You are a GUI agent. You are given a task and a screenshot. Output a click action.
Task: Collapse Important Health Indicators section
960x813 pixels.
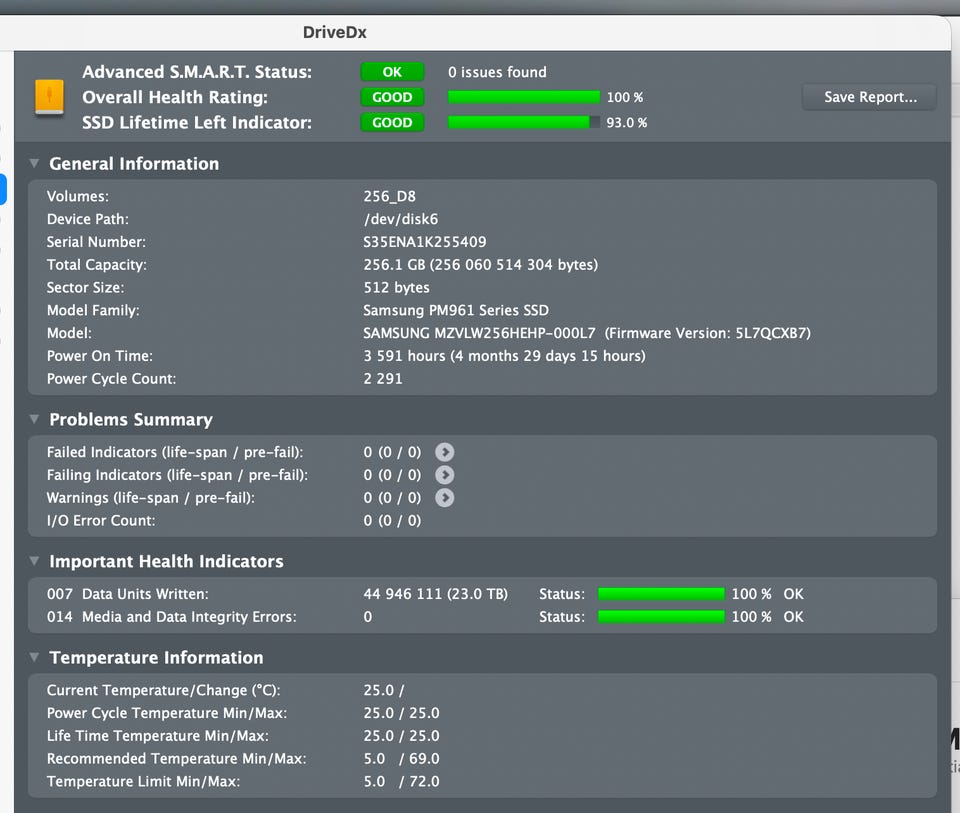pos(34,561)
